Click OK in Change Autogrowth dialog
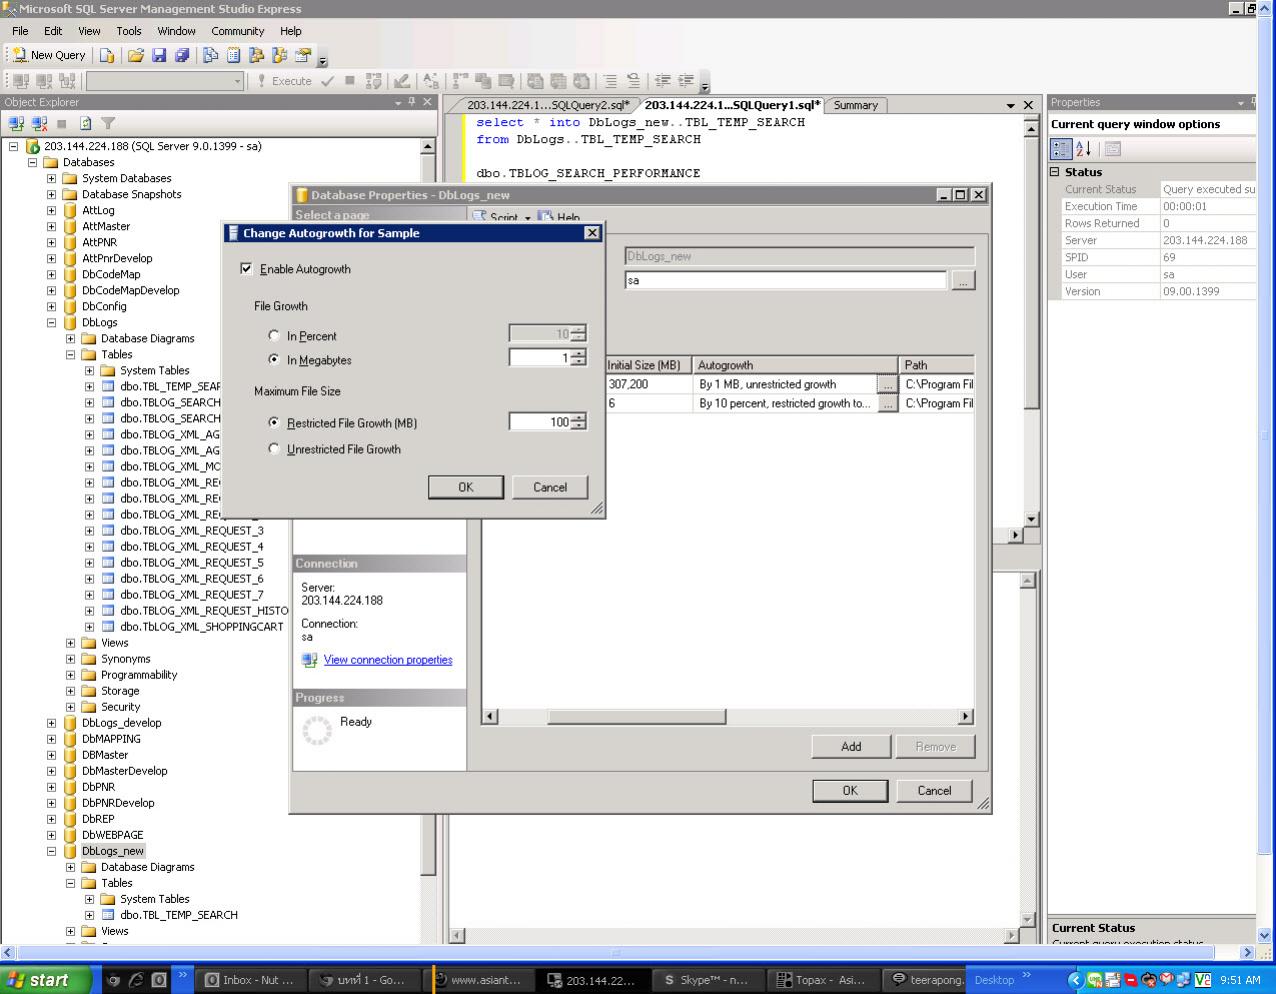The image size is (1276, 994). tap(466, 487)
